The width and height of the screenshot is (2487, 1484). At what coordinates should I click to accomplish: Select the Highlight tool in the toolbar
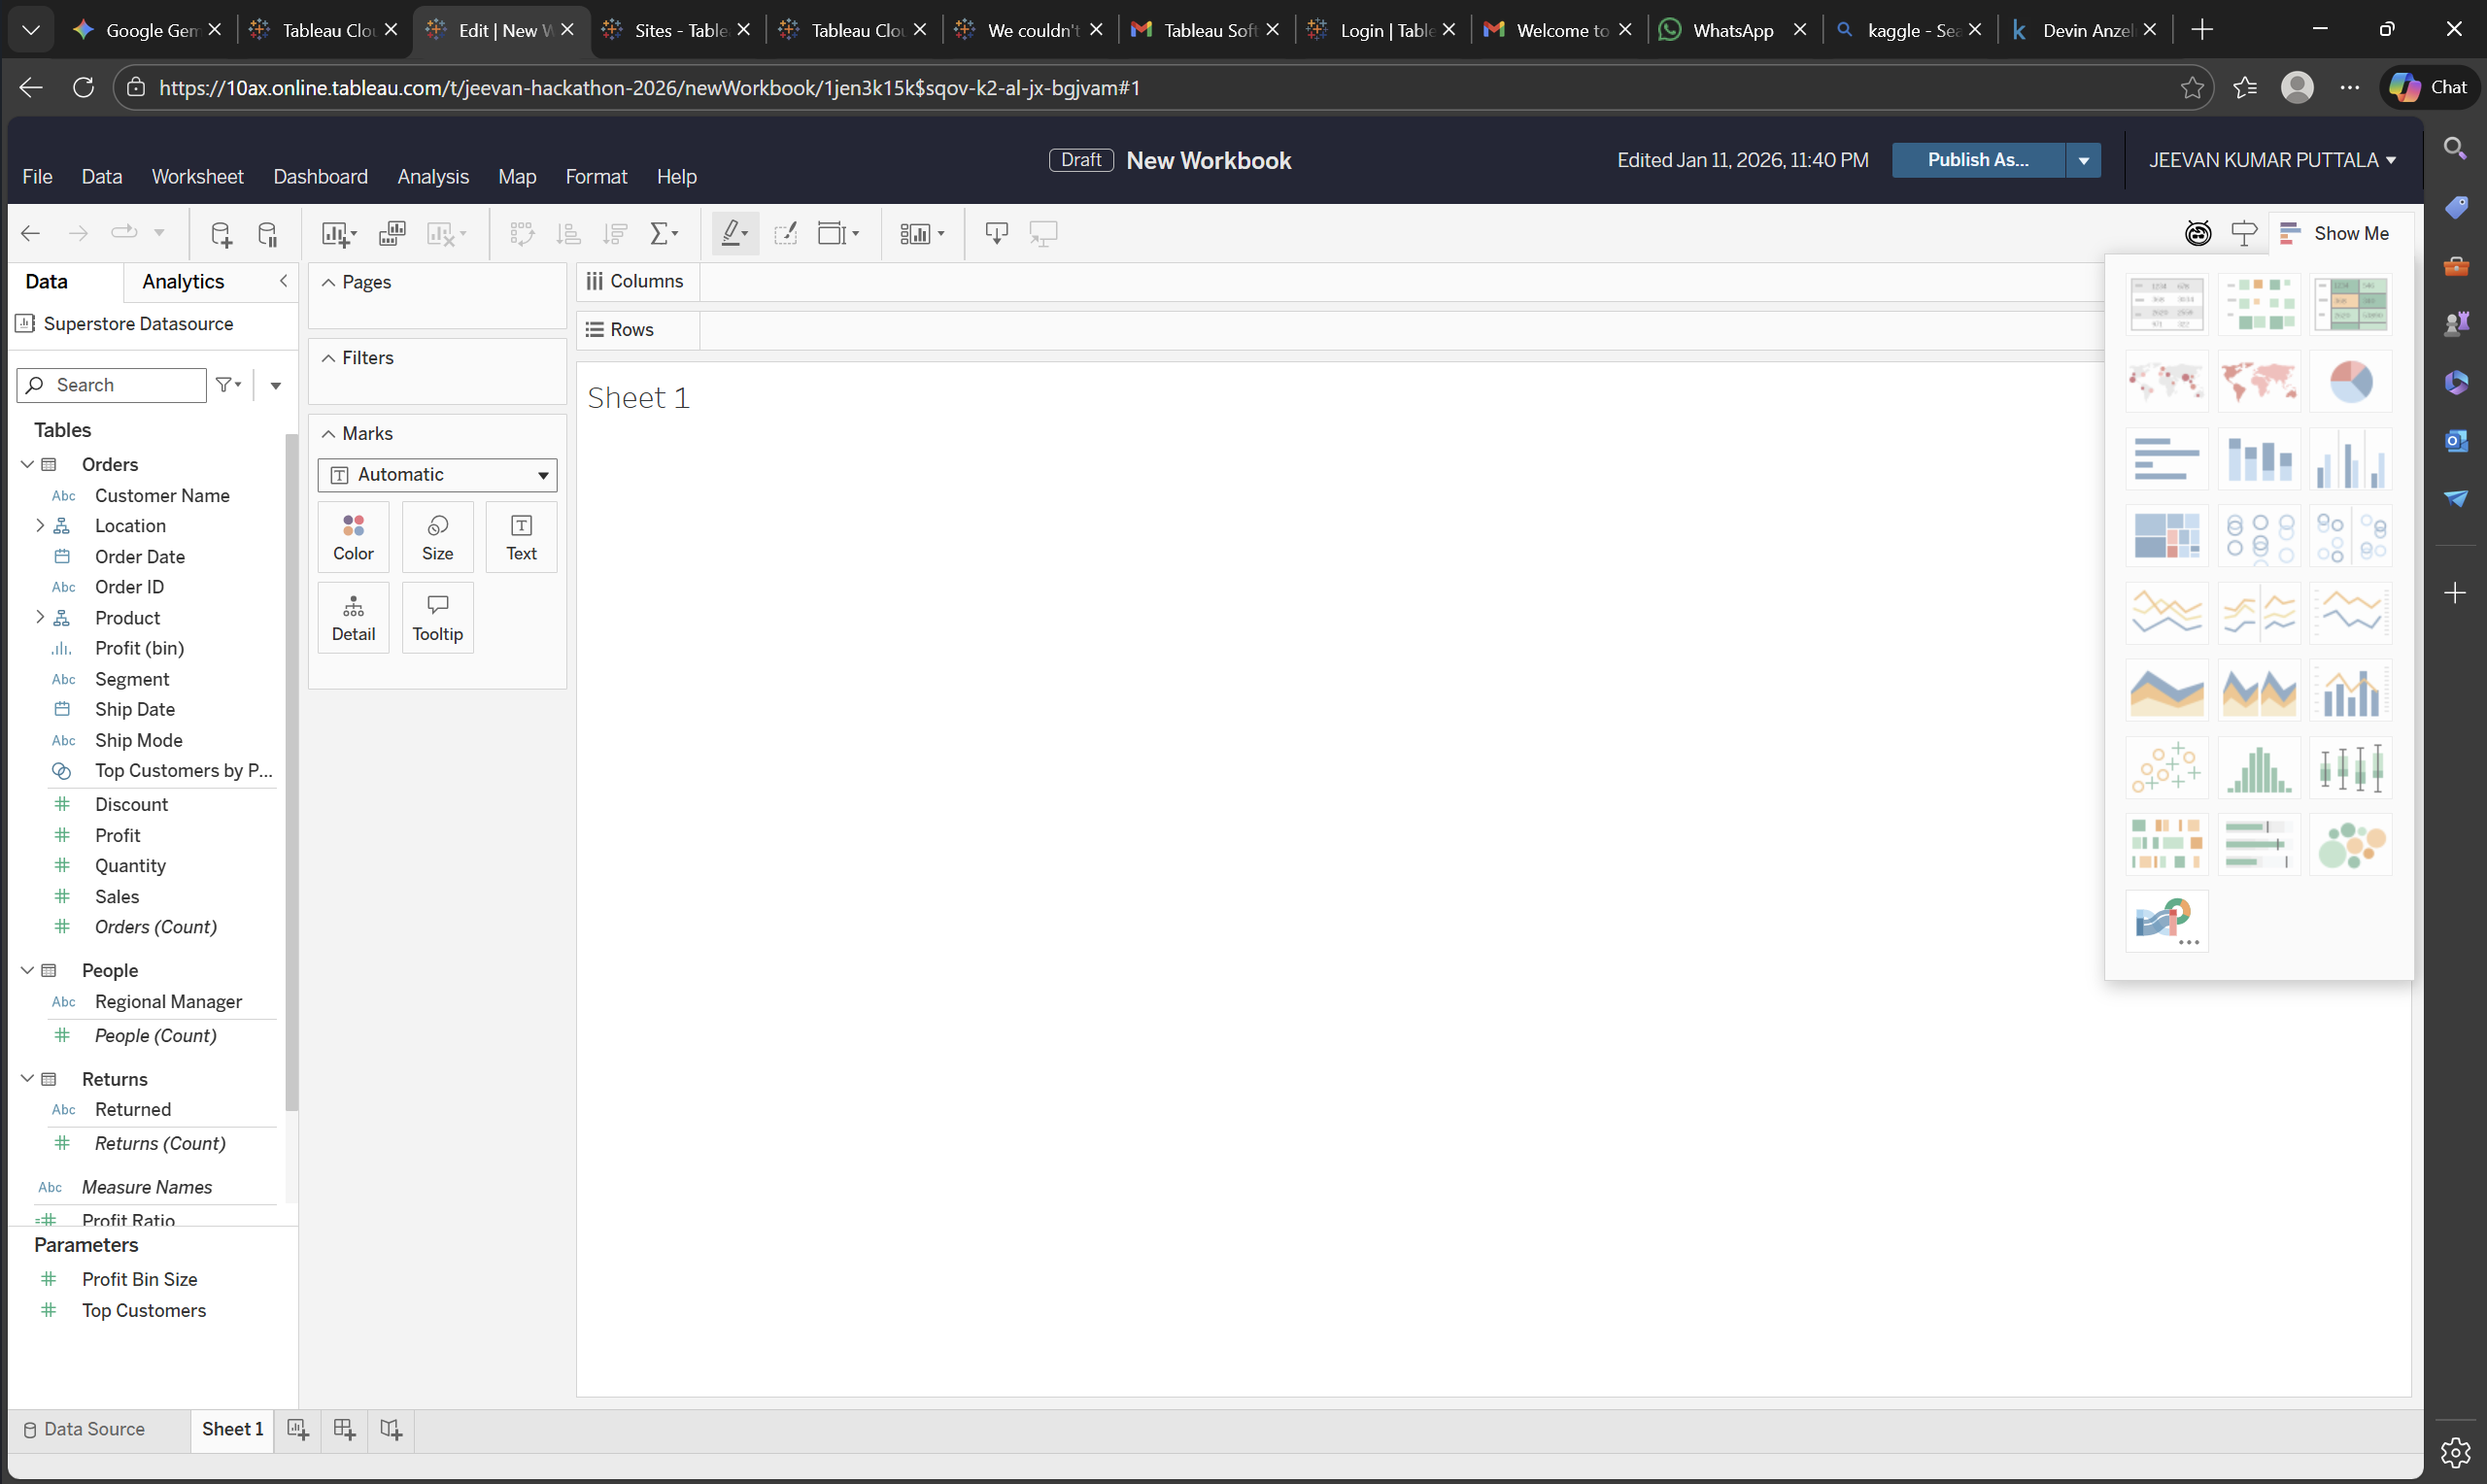pyautogui.click(x=733, y=233)
